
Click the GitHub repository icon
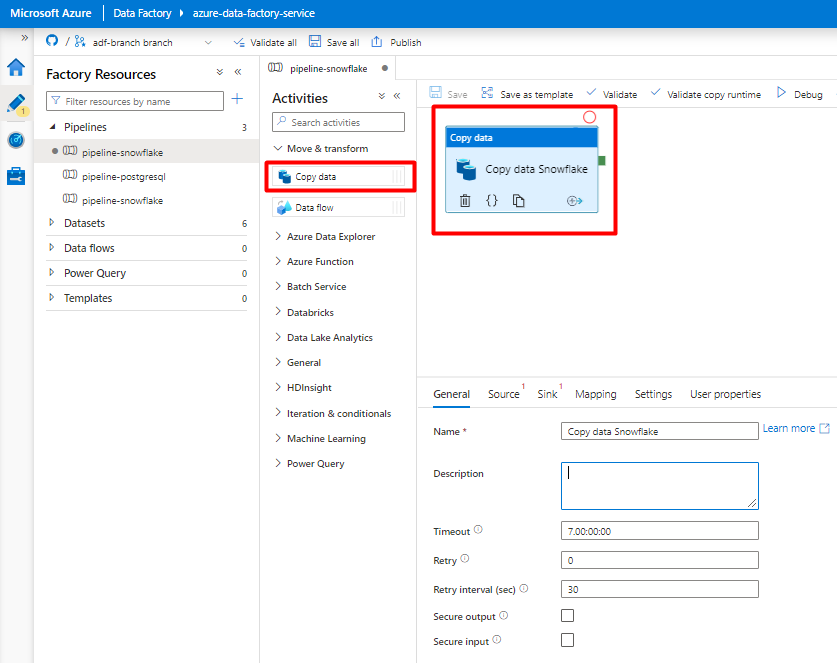click(52, 41)
